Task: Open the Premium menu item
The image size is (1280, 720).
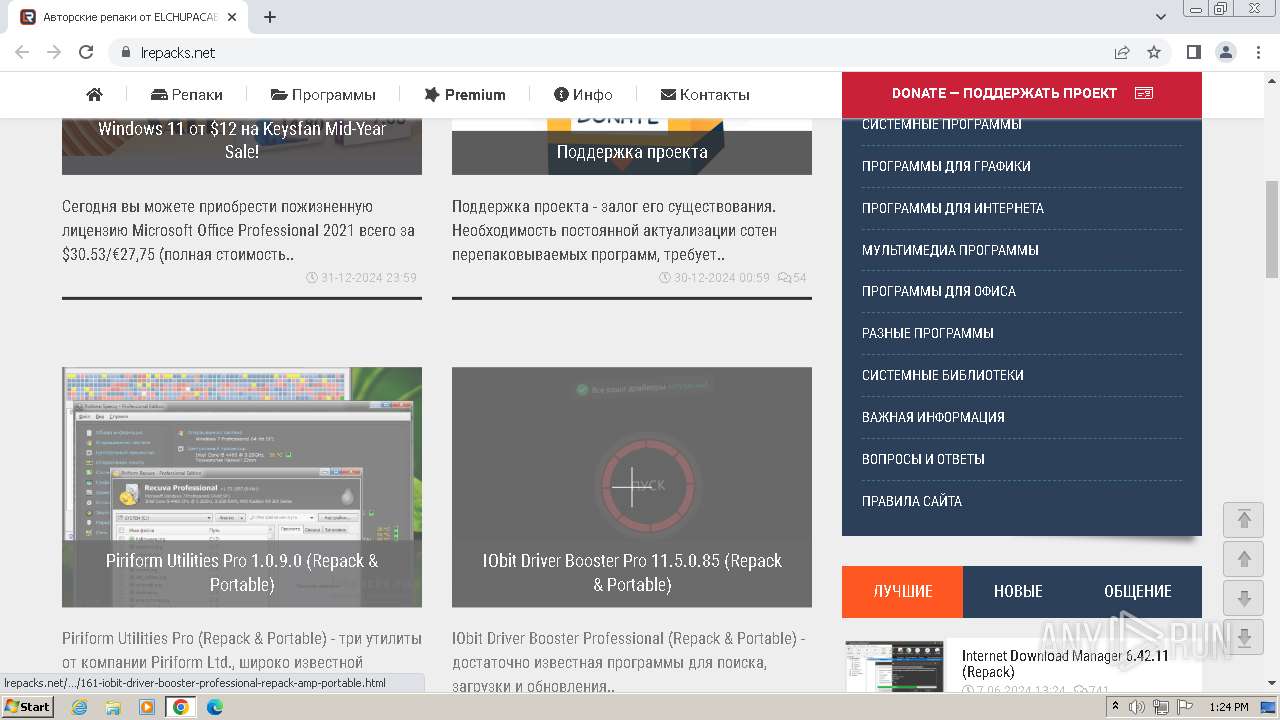Action: (465, 94)
